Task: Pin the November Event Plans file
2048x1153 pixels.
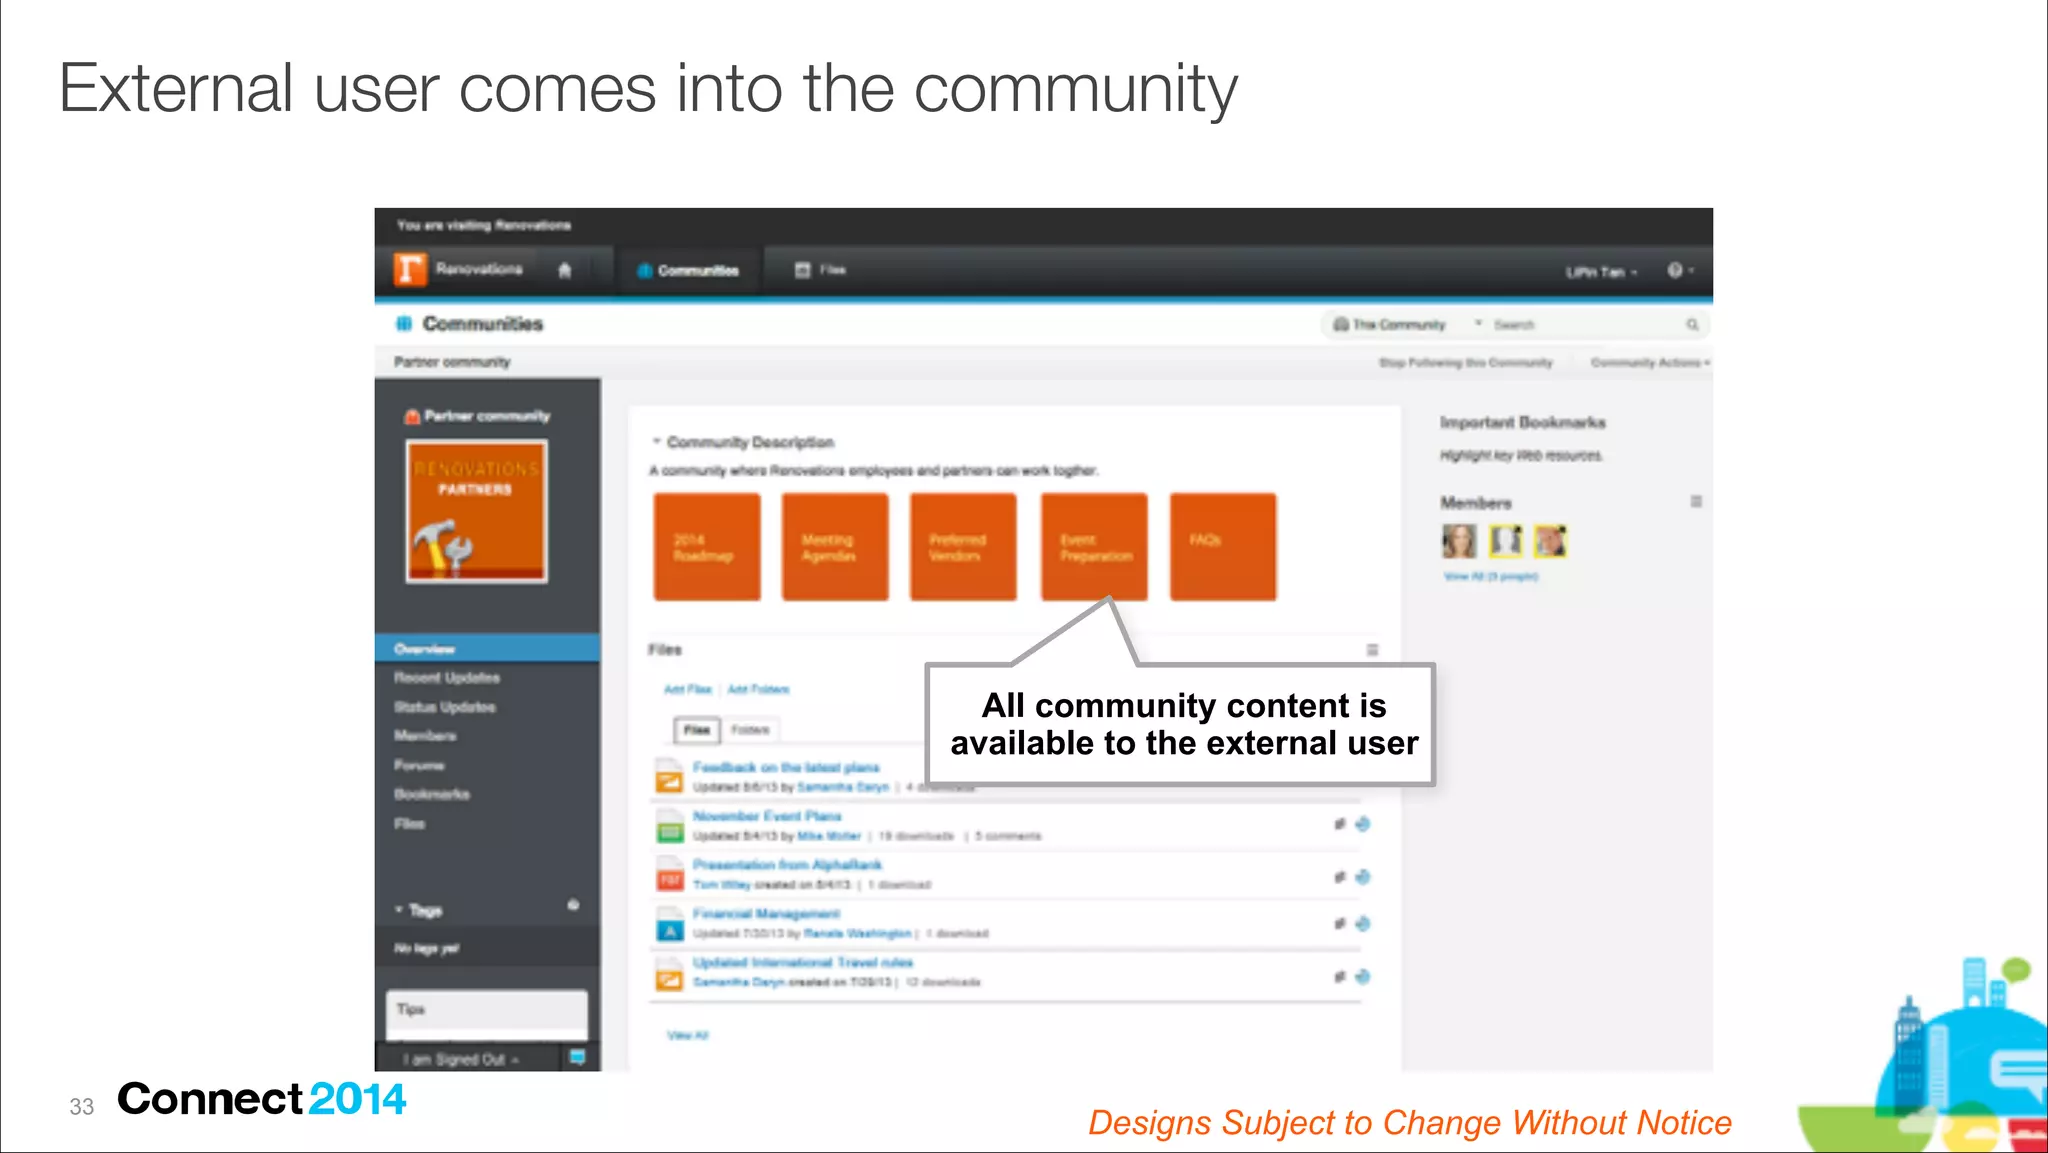Action: pyautogui.click(x=1339, y=824)
